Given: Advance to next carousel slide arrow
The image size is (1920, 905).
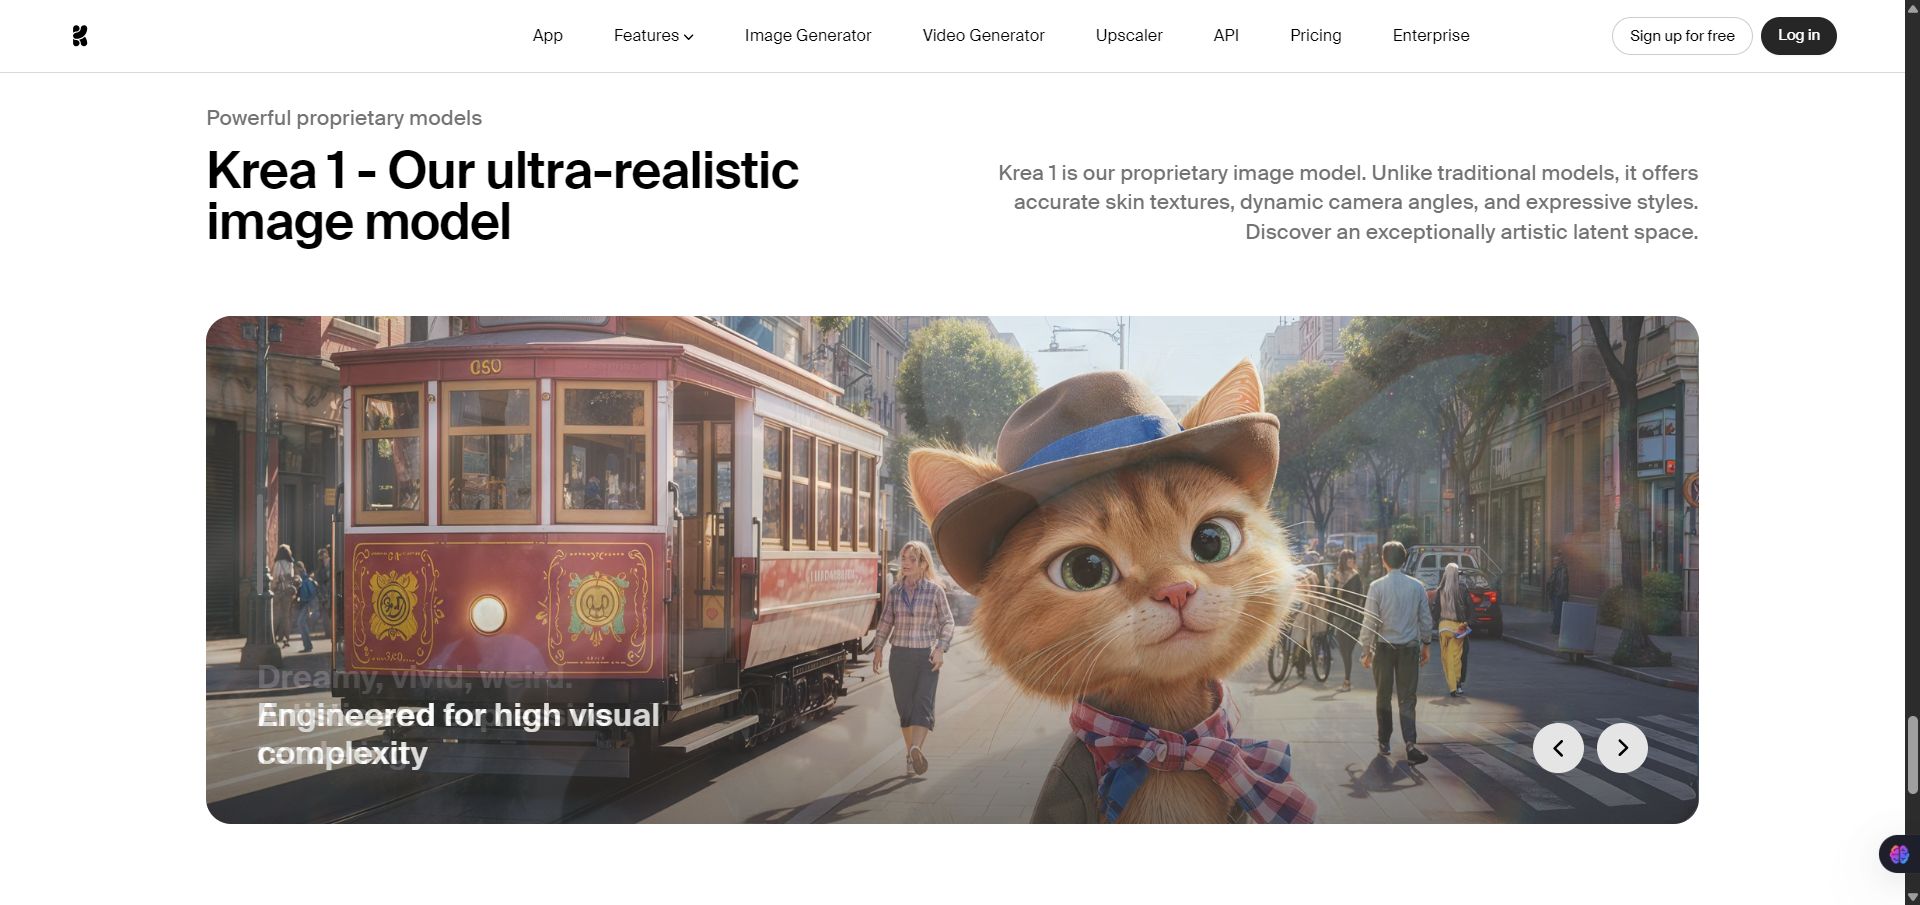Looking at the screenshot, I should (1622, 748).
